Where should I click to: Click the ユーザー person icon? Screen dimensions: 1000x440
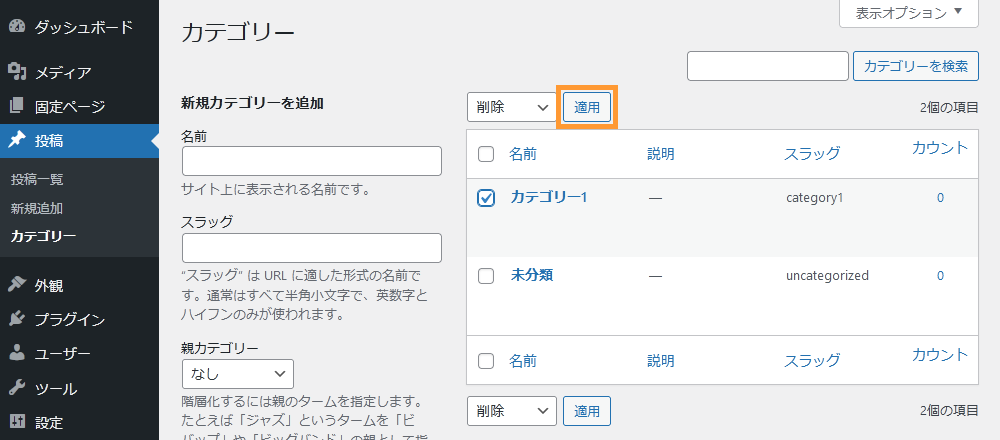point(17,354)
